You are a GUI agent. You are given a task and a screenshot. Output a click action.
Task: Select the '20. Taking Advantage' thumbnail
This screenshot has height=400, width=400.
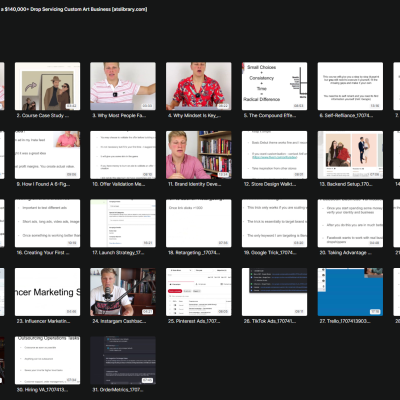tap(350, 223)
